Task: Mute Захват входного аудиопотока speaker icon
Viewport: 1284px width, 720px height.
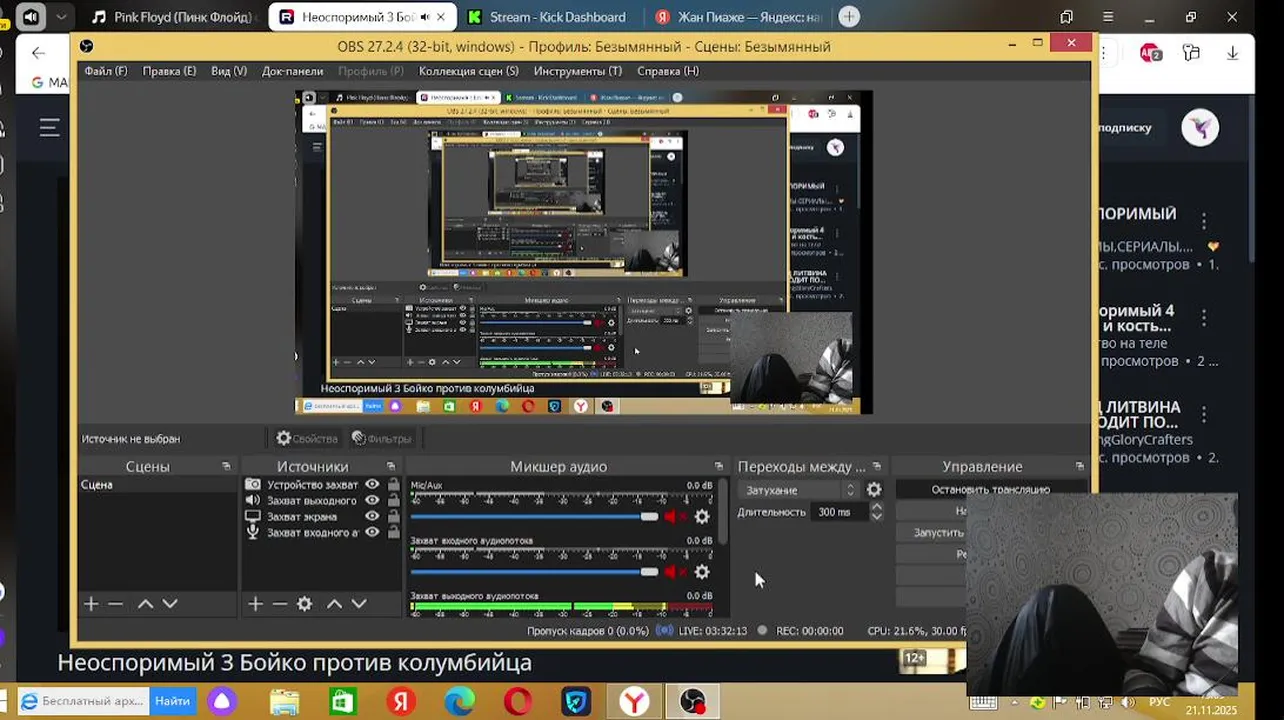Action: [671, 572]
